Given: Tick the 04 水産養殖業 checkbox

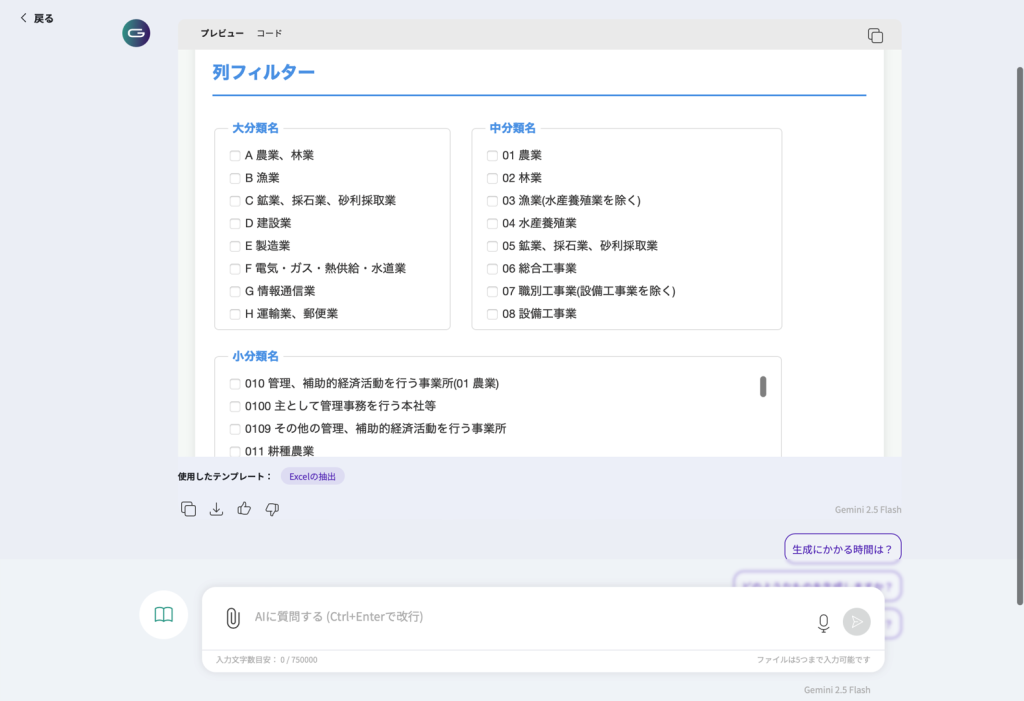Looking at the screenshot, I should pos(492,224).
